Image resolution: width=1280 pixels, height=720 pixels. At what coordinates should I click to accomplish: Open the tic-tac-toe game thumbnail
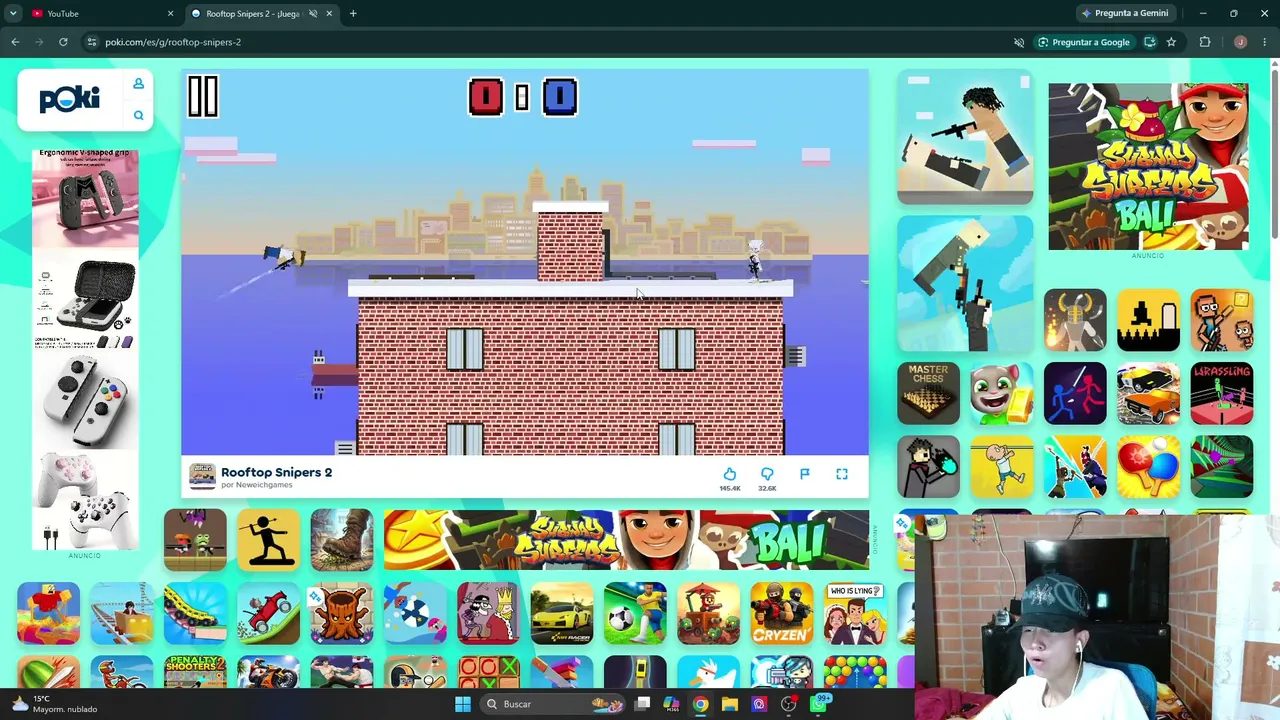point(488,673)
